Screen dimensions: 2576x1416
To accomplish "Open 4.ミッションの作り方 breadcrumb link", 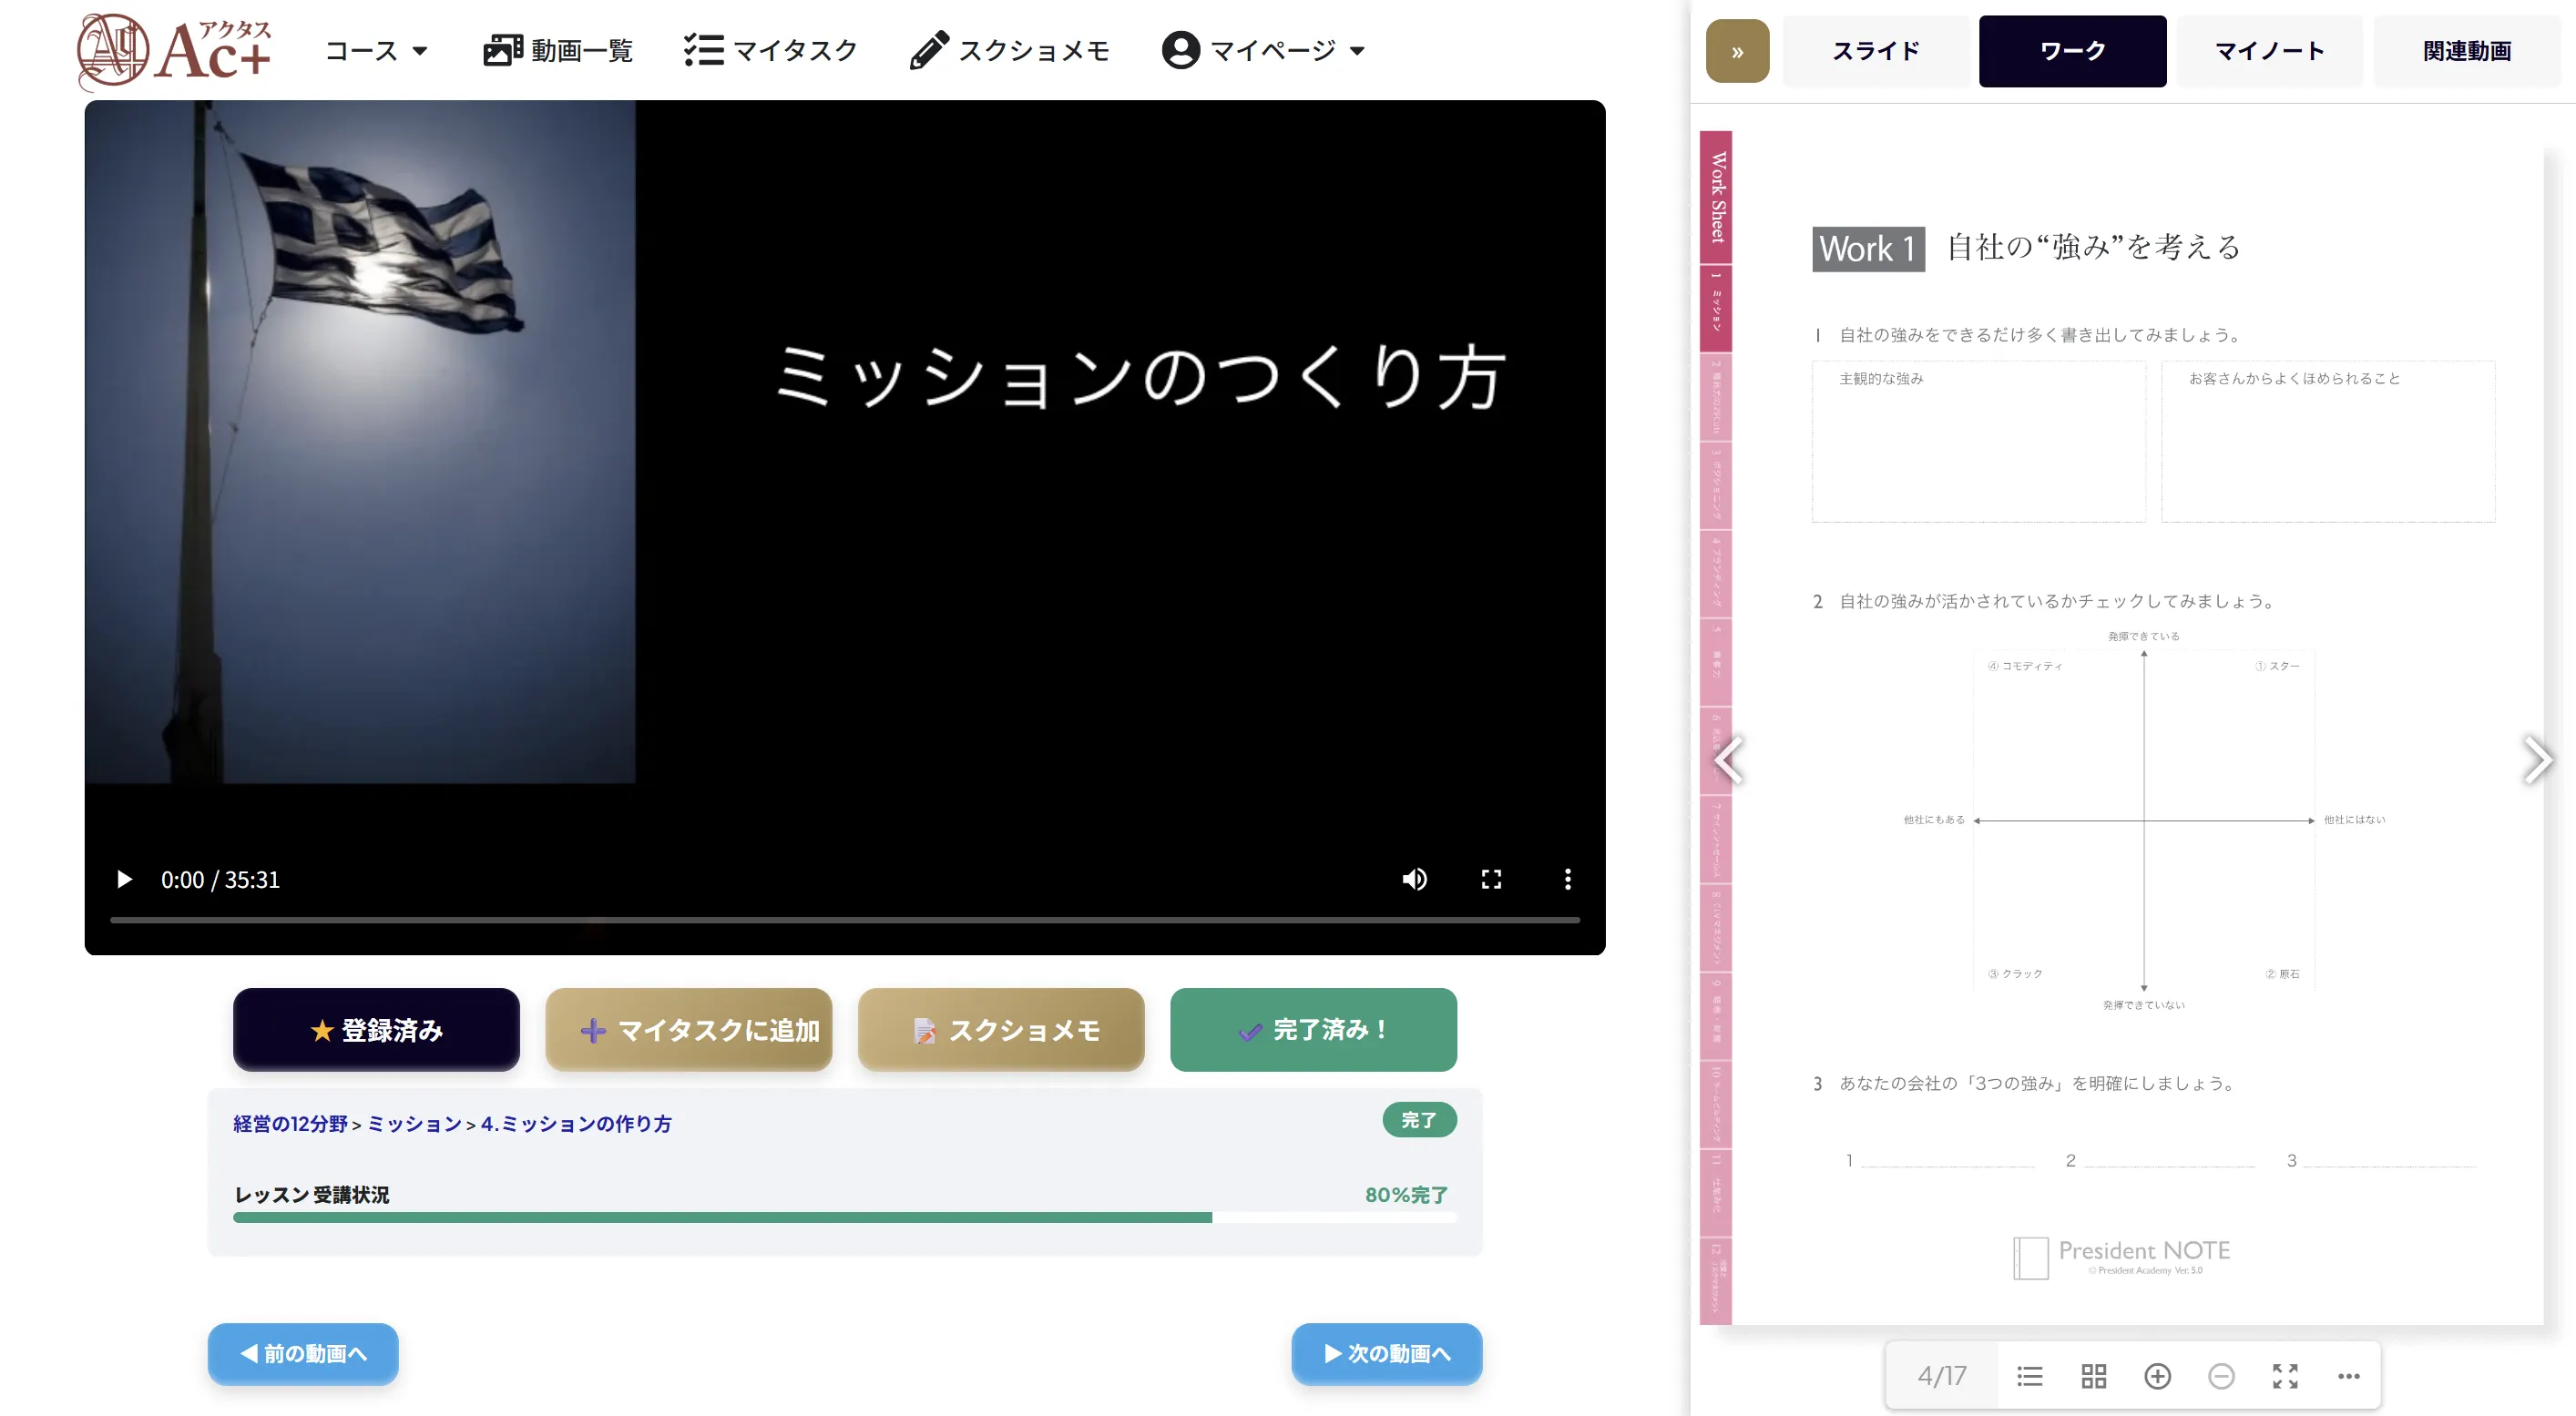I will (x=576, y=1124).
